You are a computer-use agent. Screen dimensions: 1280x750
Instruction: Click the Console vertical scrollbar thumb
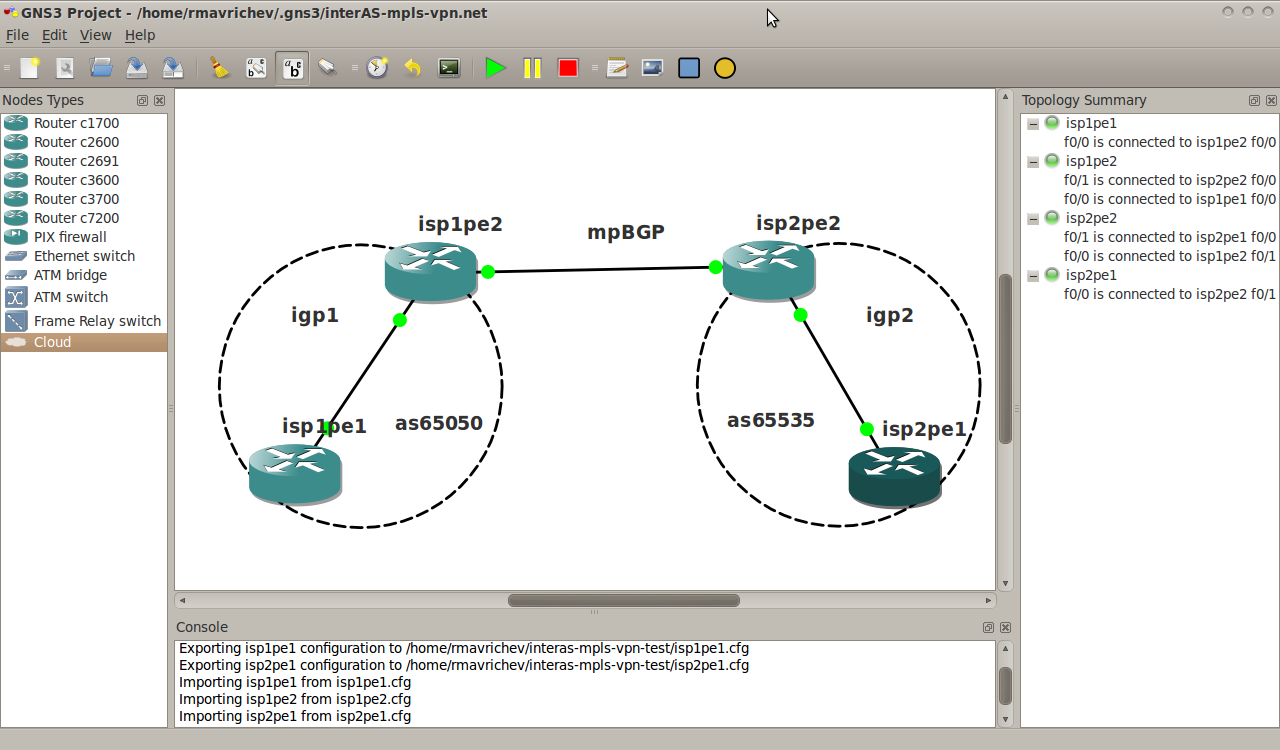[1006, 686]
